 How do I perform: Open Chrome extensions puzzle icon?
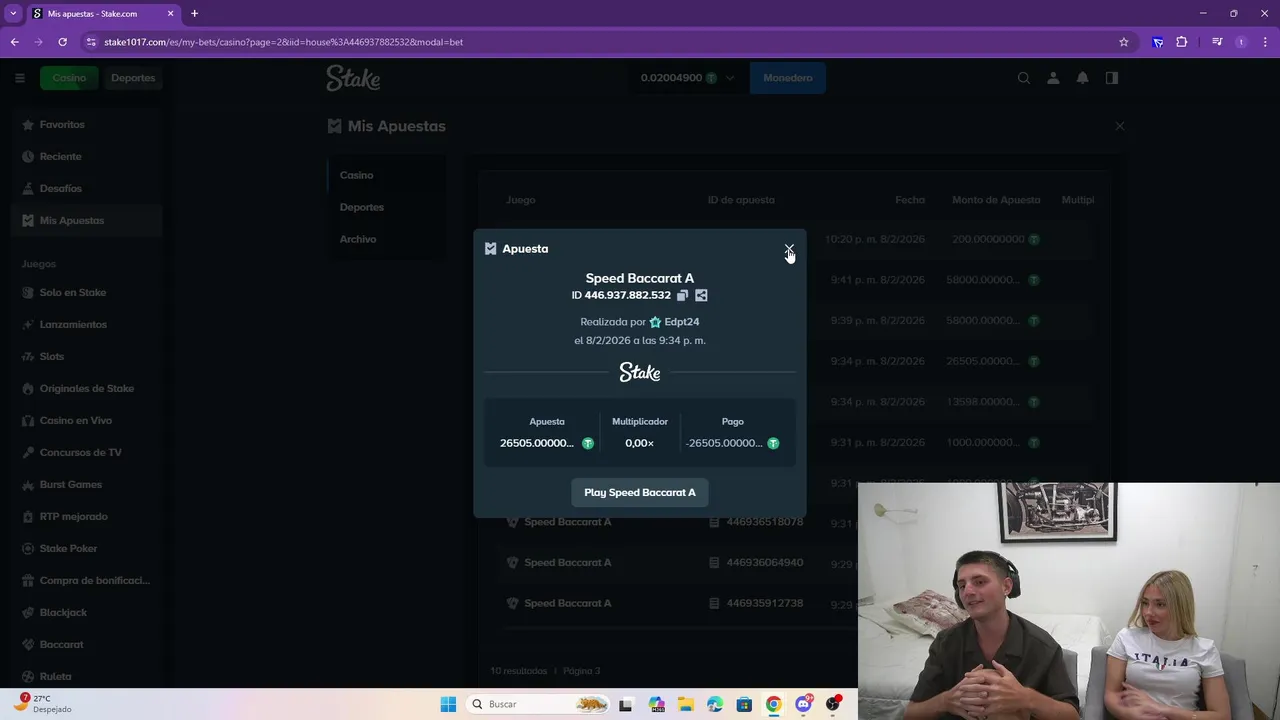1181,42
